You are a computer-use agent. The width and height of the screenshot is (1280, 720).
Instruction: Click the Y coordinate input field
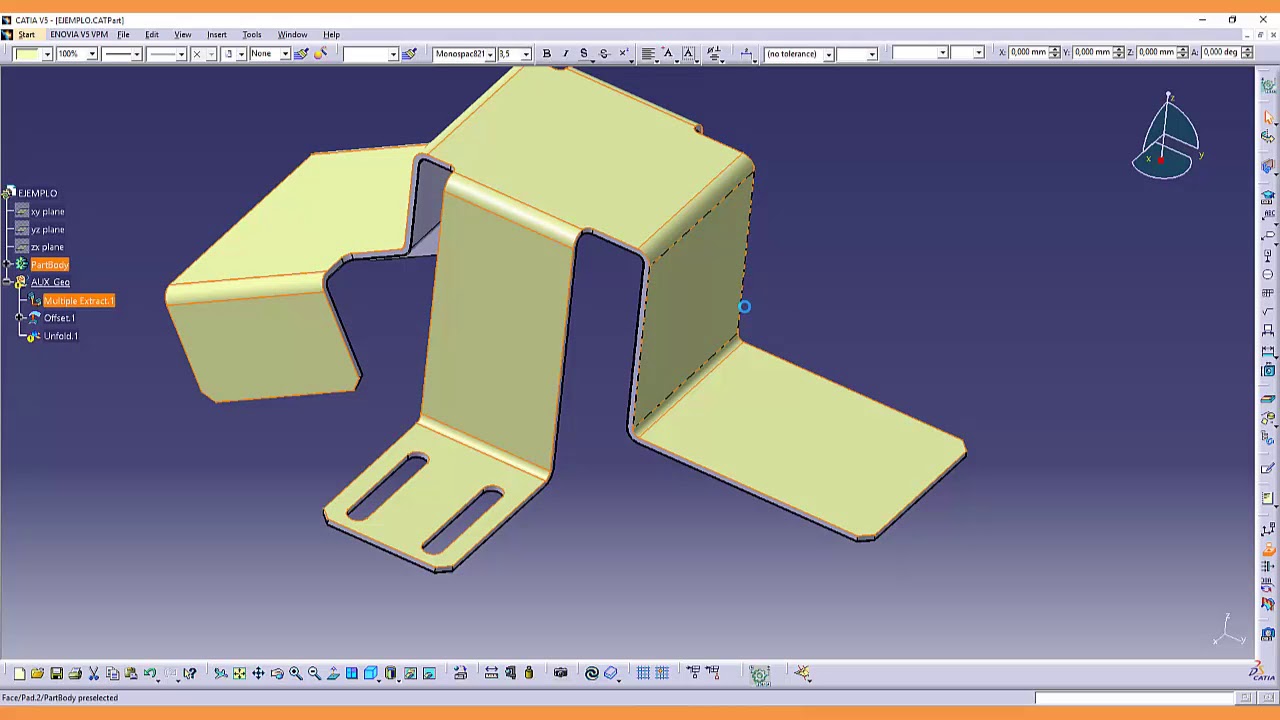tap(1092, 53)
